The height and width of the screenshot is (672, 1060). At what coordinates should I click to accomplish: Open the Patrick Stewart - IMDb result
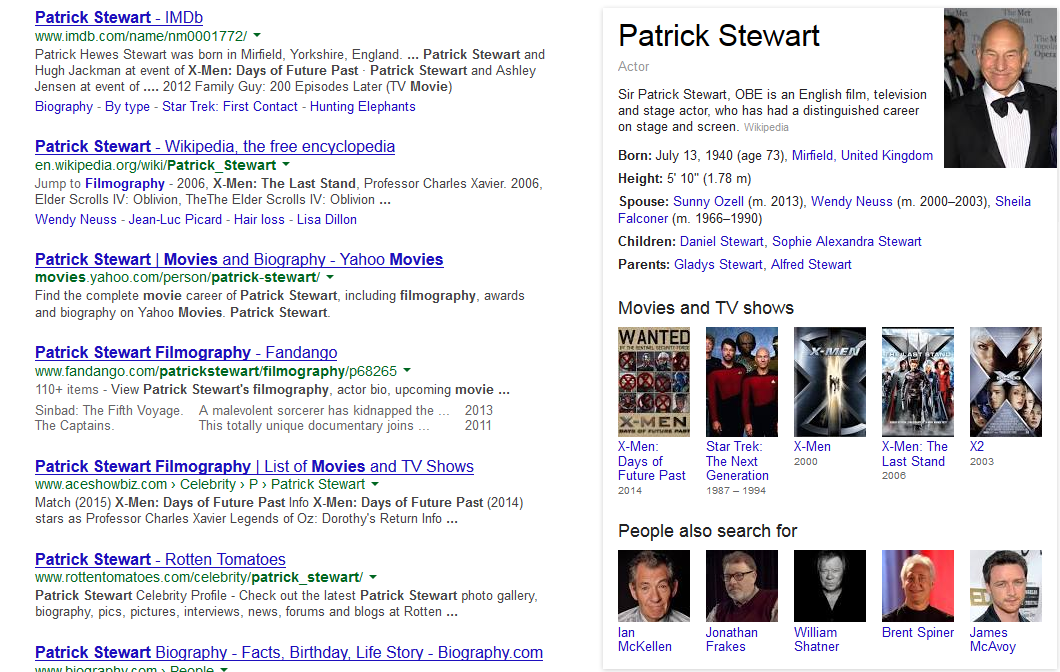point(119,18)
